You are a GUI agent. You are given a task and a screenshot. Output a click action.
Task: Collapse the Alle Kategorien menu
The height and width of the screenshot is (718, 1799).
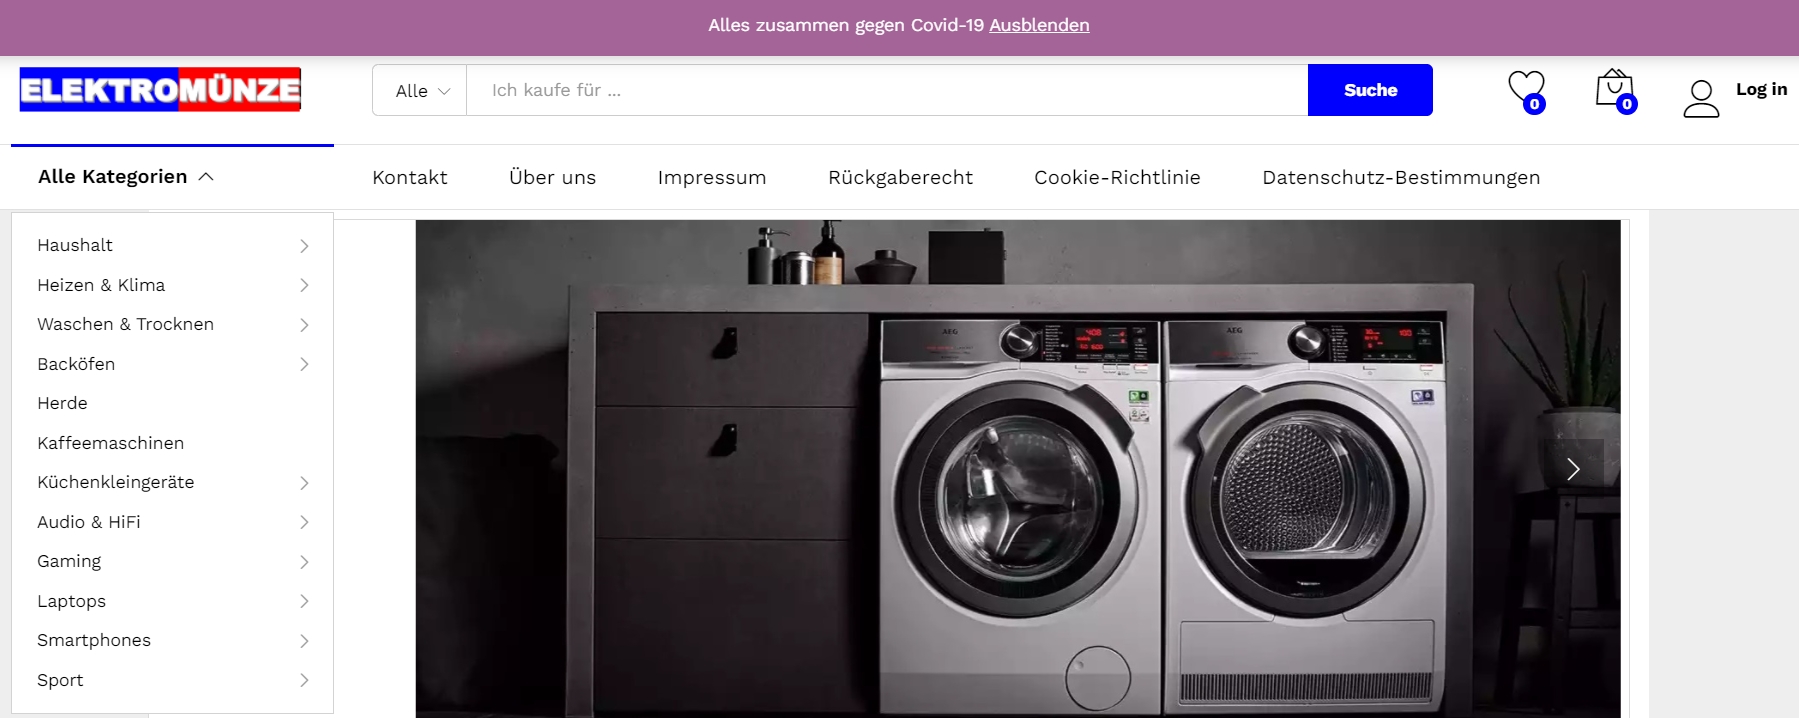(126, 177)
